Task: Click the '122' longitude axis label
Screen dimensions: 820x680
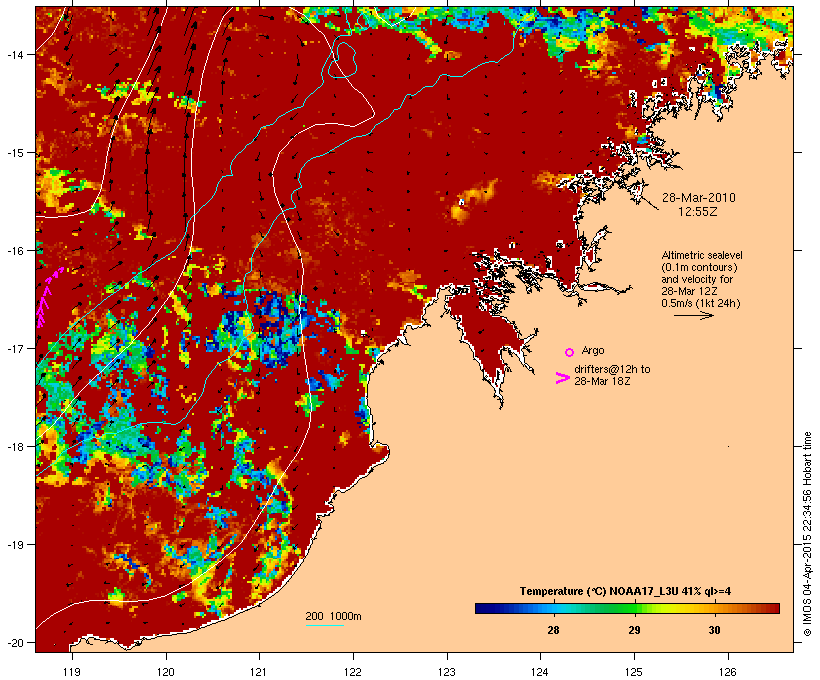Action: pyautogui.click(x=353, y=672)
